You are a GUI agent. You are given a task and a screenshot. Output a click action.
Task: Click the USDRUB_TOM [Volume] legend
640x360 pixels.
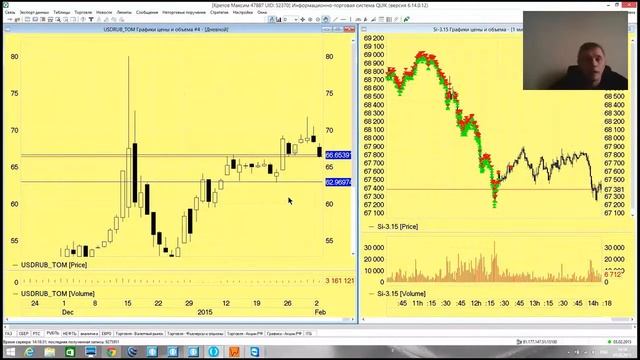[x=58, y=293]
